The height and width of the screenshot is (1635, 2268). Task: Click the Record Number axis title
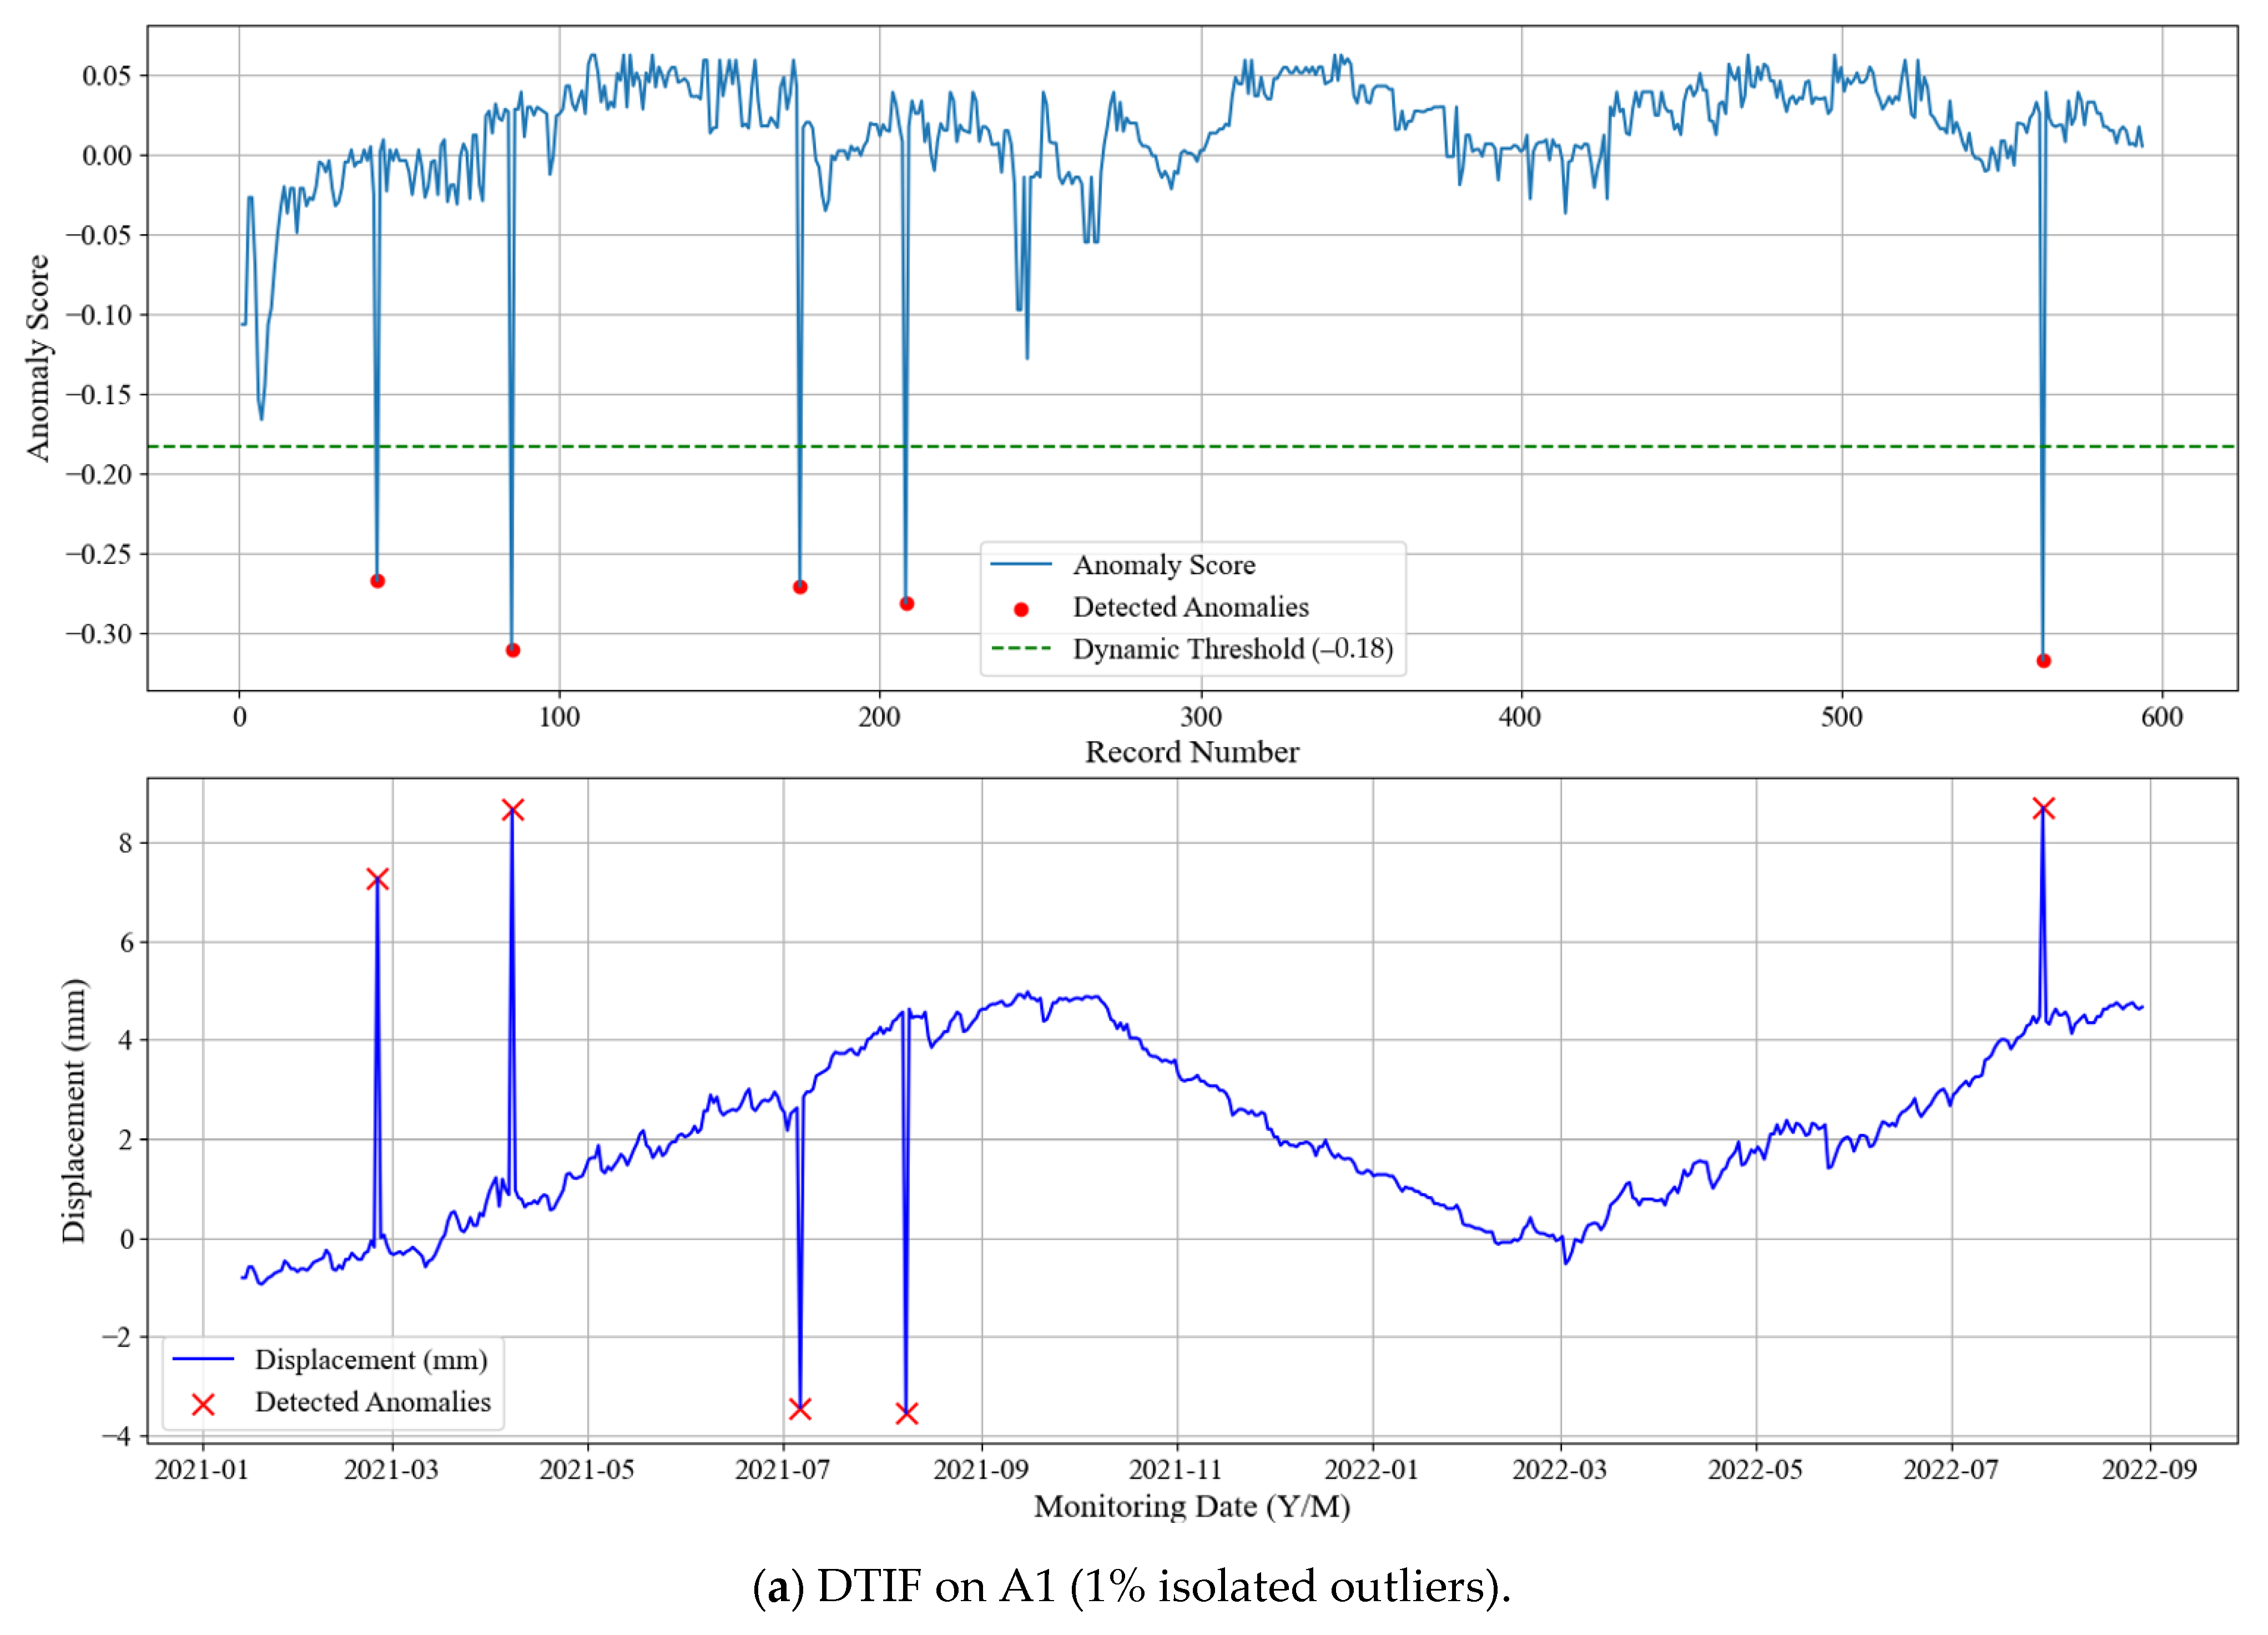(1192, 752)
